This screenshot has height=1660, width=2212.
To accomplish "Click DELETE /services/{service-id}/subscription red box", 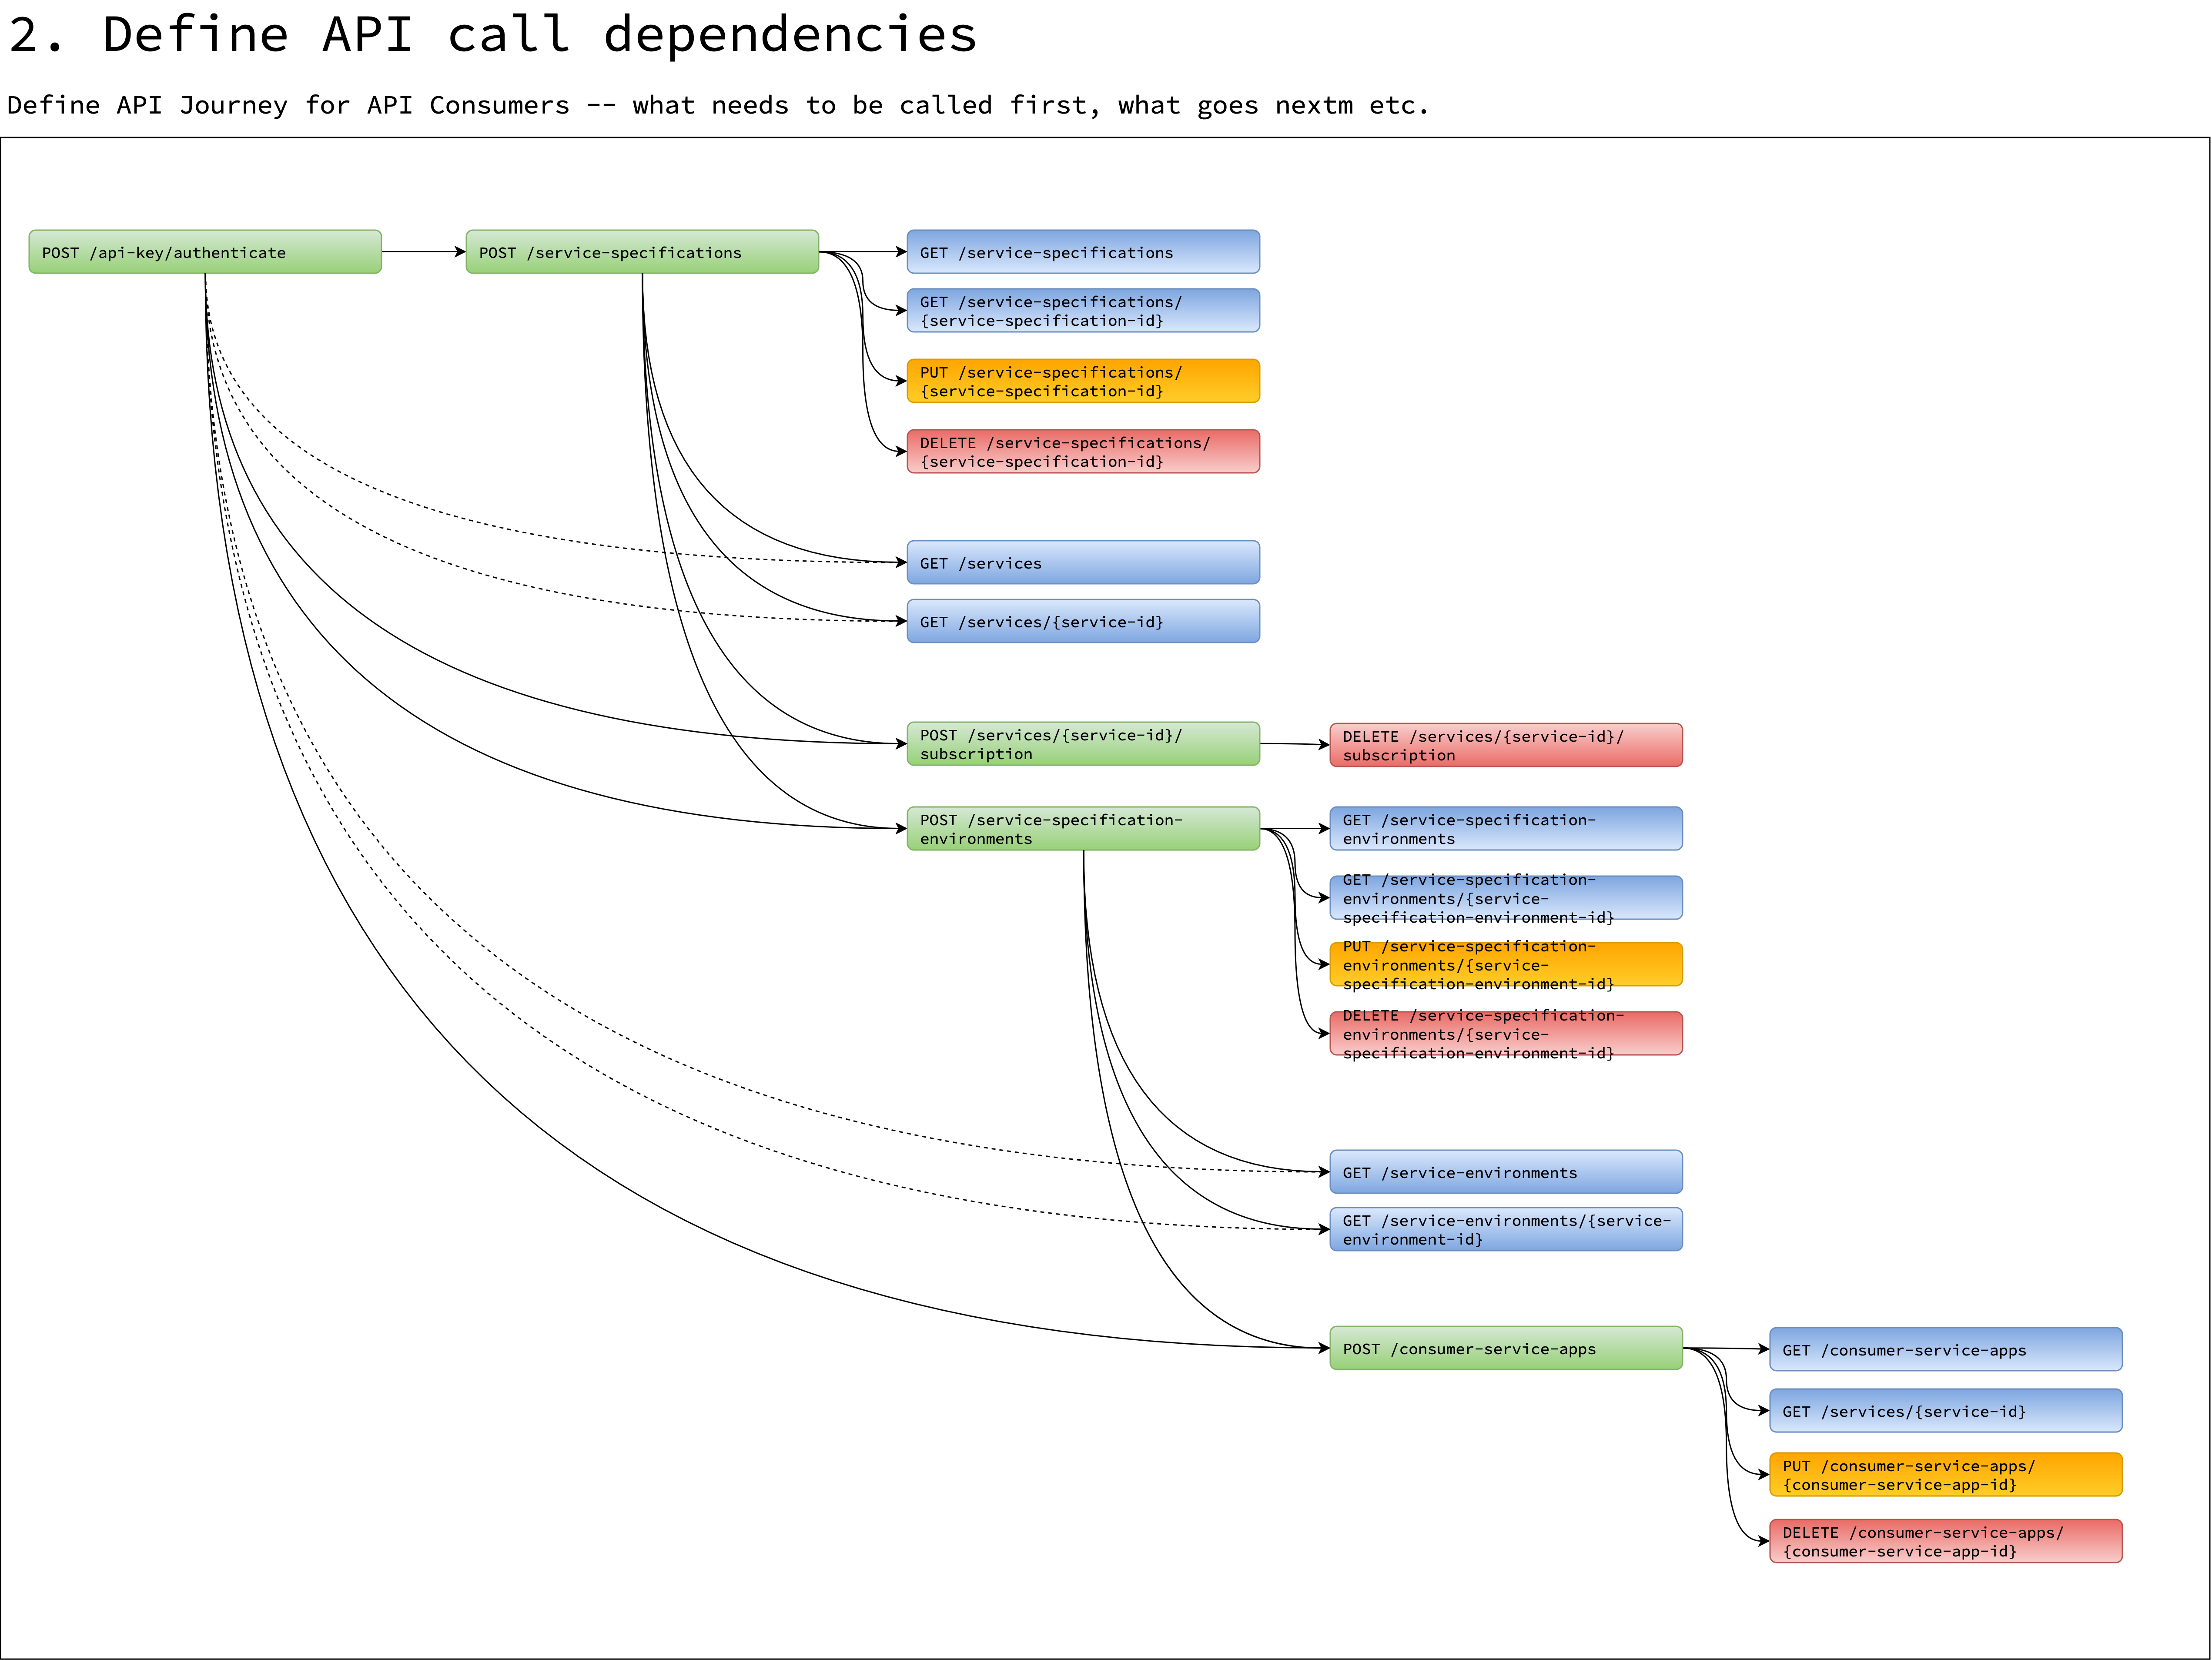I will (1505, 745).
